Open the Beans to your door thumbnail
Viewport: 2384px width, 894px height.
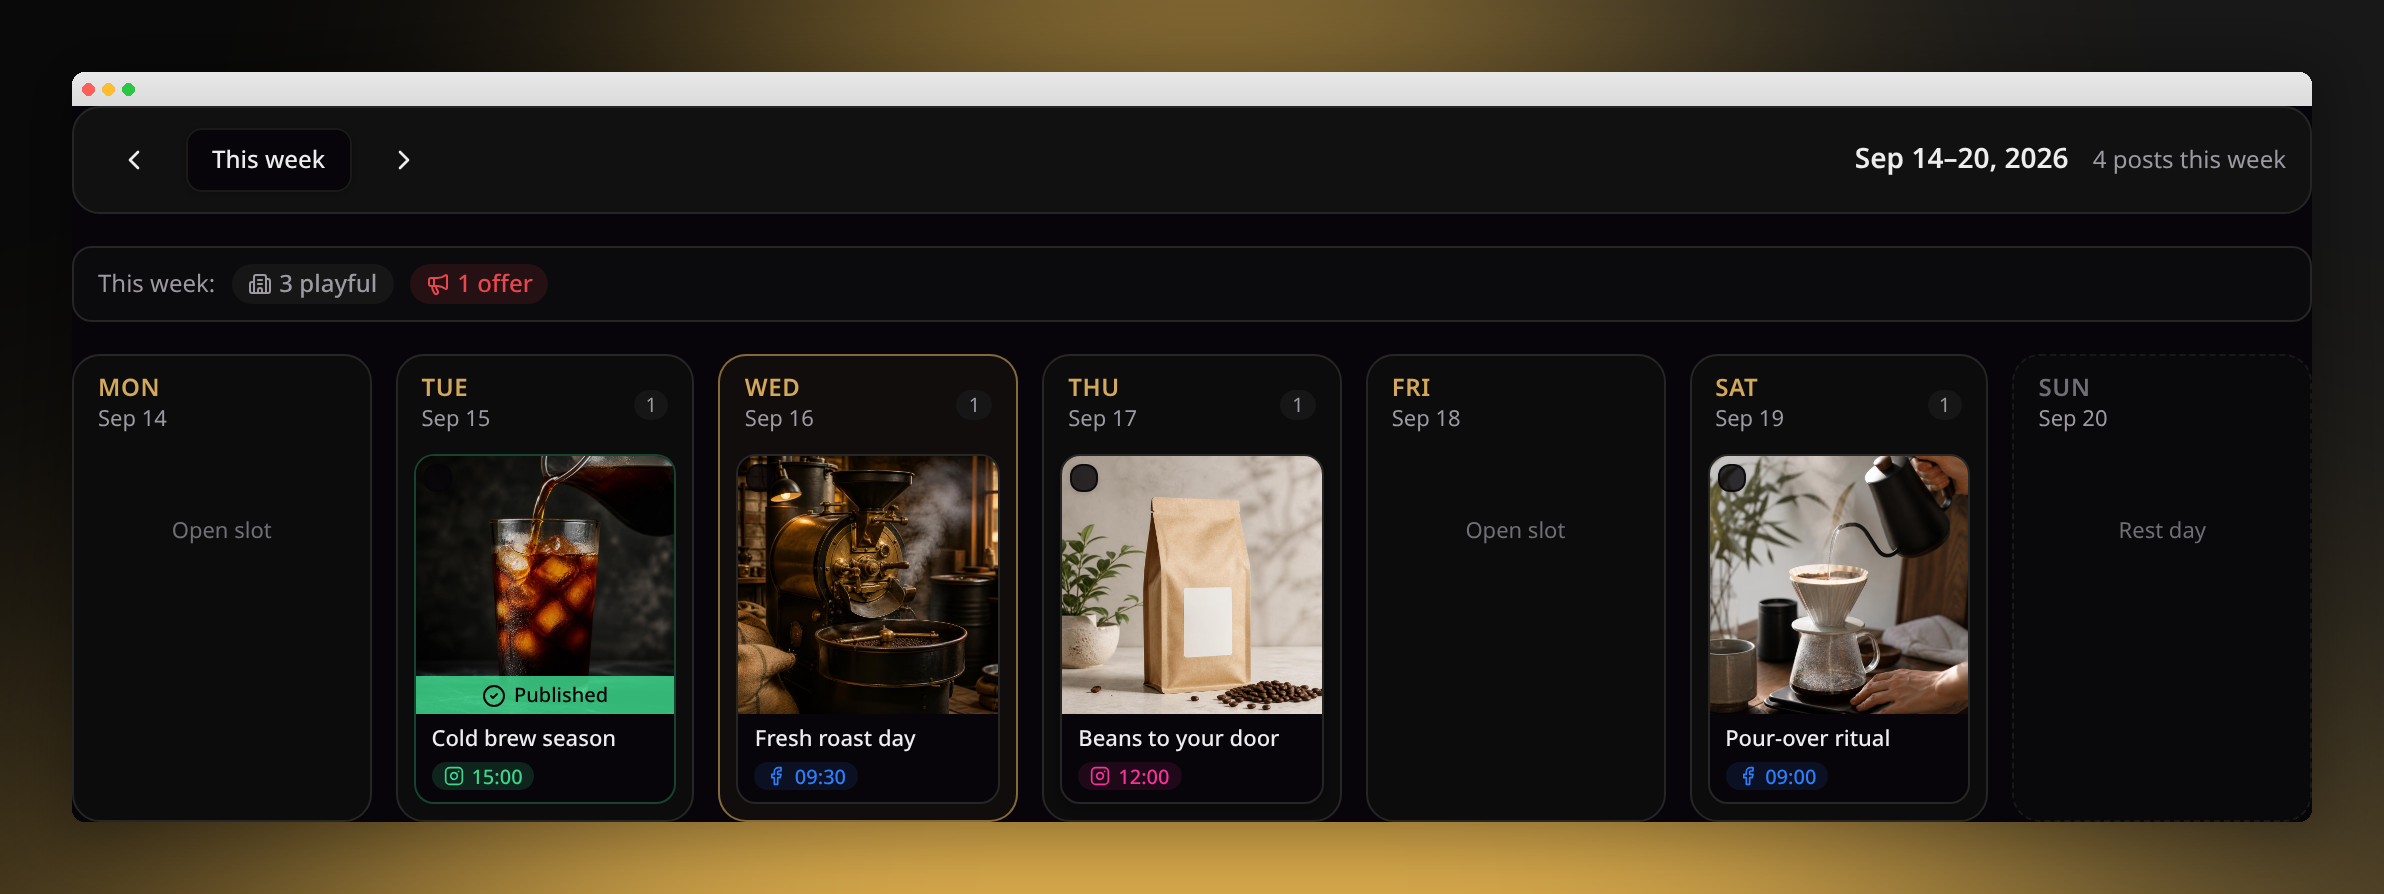point(1192,585)
